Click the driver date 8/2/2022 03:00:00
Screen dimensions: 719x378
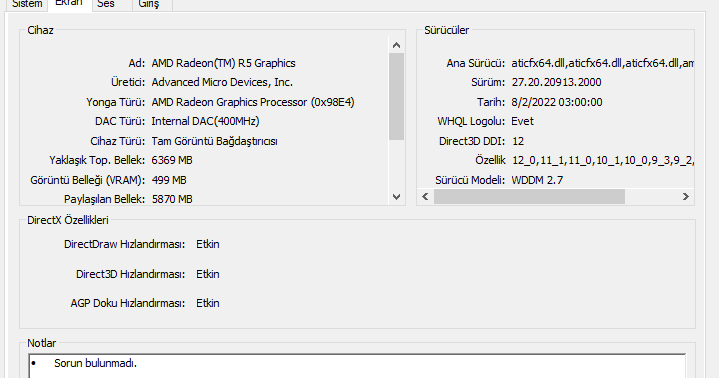point(557,102)
